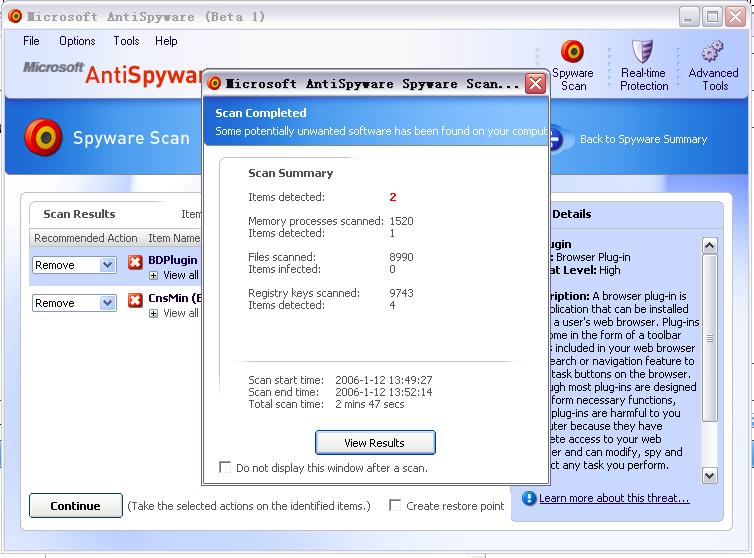Screen dimensions: 754x558
Task: Click the Scan Summary heading
Action: [x=290, y=173]
